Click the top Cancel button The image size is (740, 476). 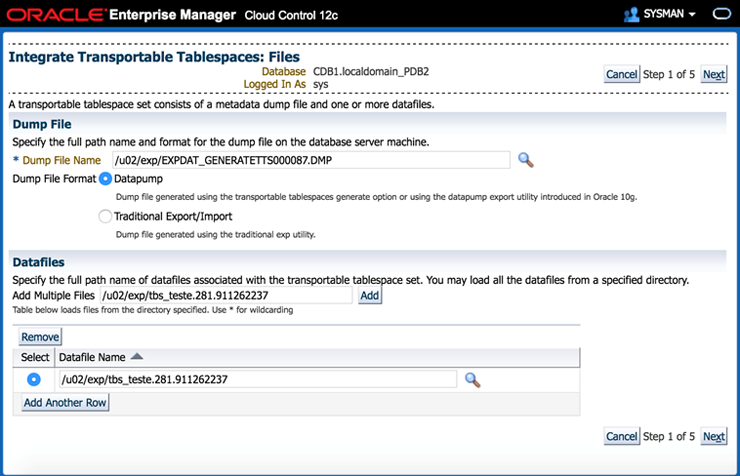(x=621, y=74)
